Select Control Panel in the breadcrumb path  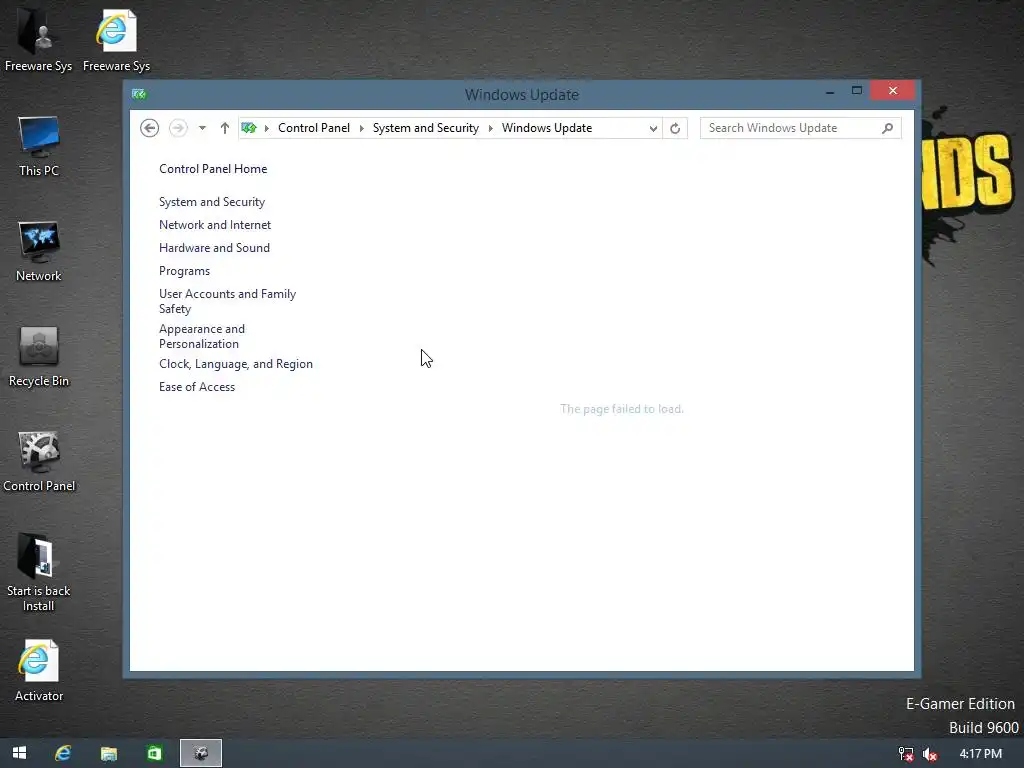(x=314, y=128)
